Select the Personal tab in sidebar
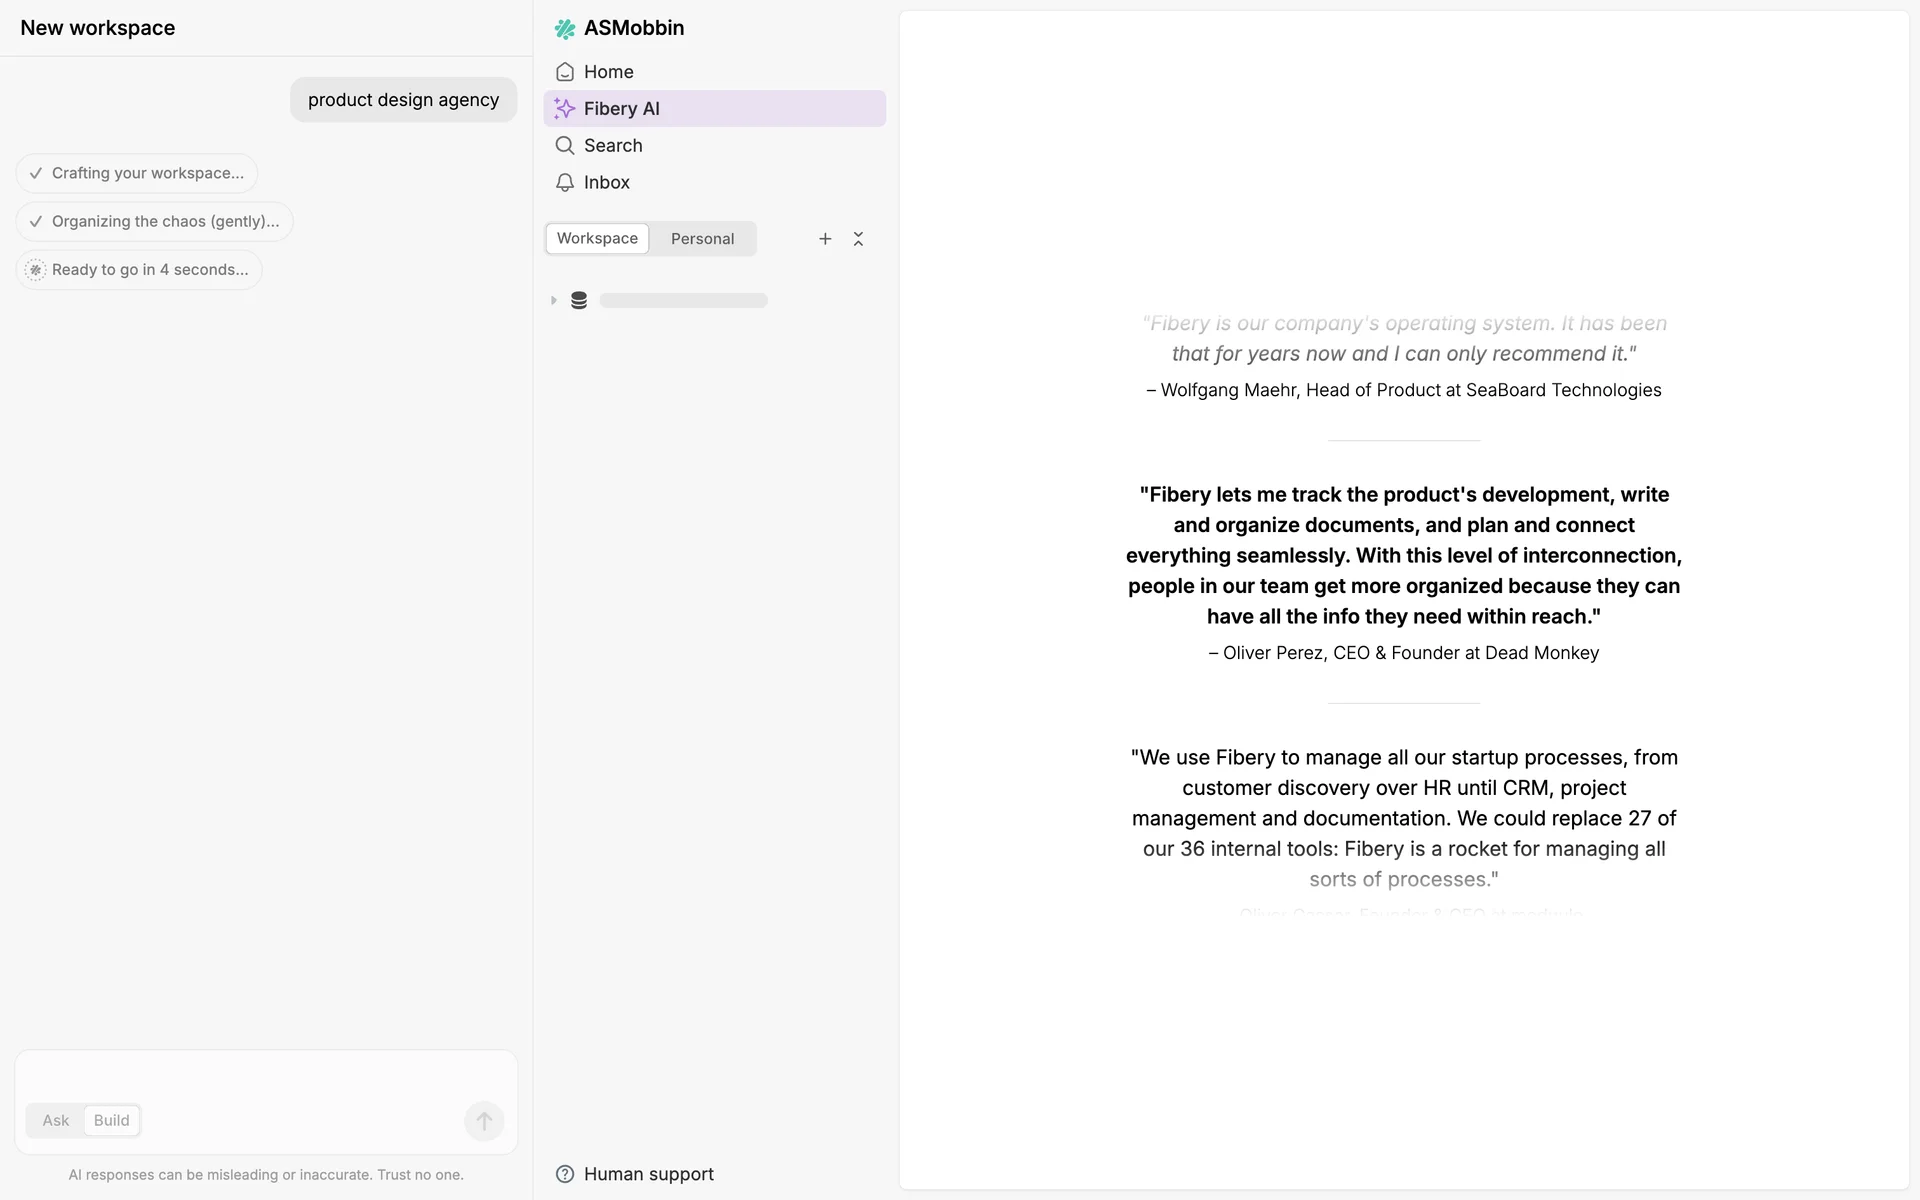 [702, 239]
